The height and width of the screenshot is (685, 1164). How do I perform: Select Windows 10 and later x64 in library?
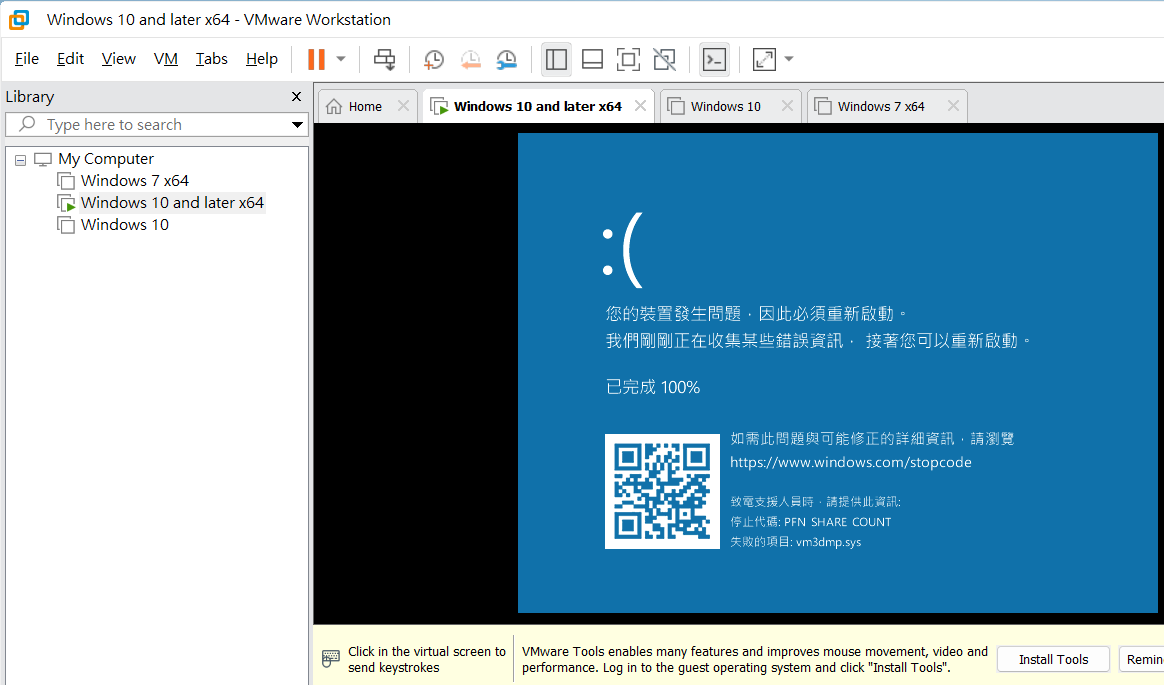coord(172,203)
